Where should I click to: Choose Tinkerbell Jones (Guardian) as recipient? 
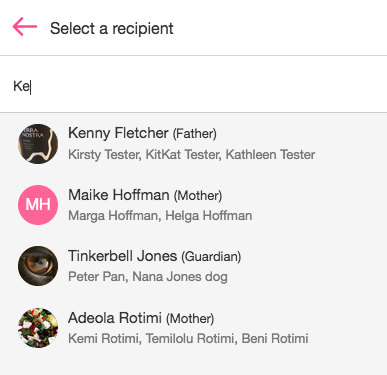[x=193, y=266]
